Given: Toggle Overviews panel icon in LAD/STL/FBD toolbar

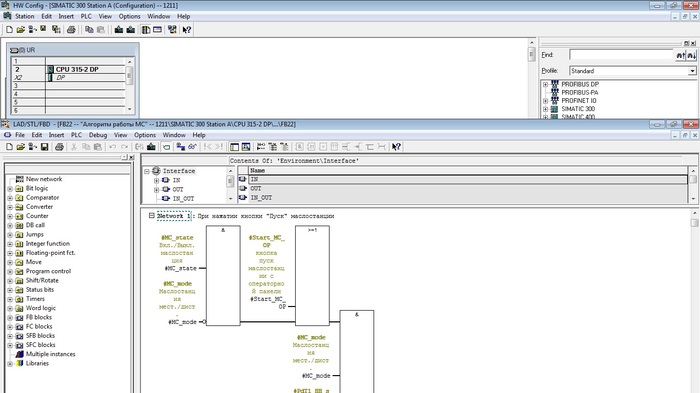Looking at the screenshot, I should [234, 147].
